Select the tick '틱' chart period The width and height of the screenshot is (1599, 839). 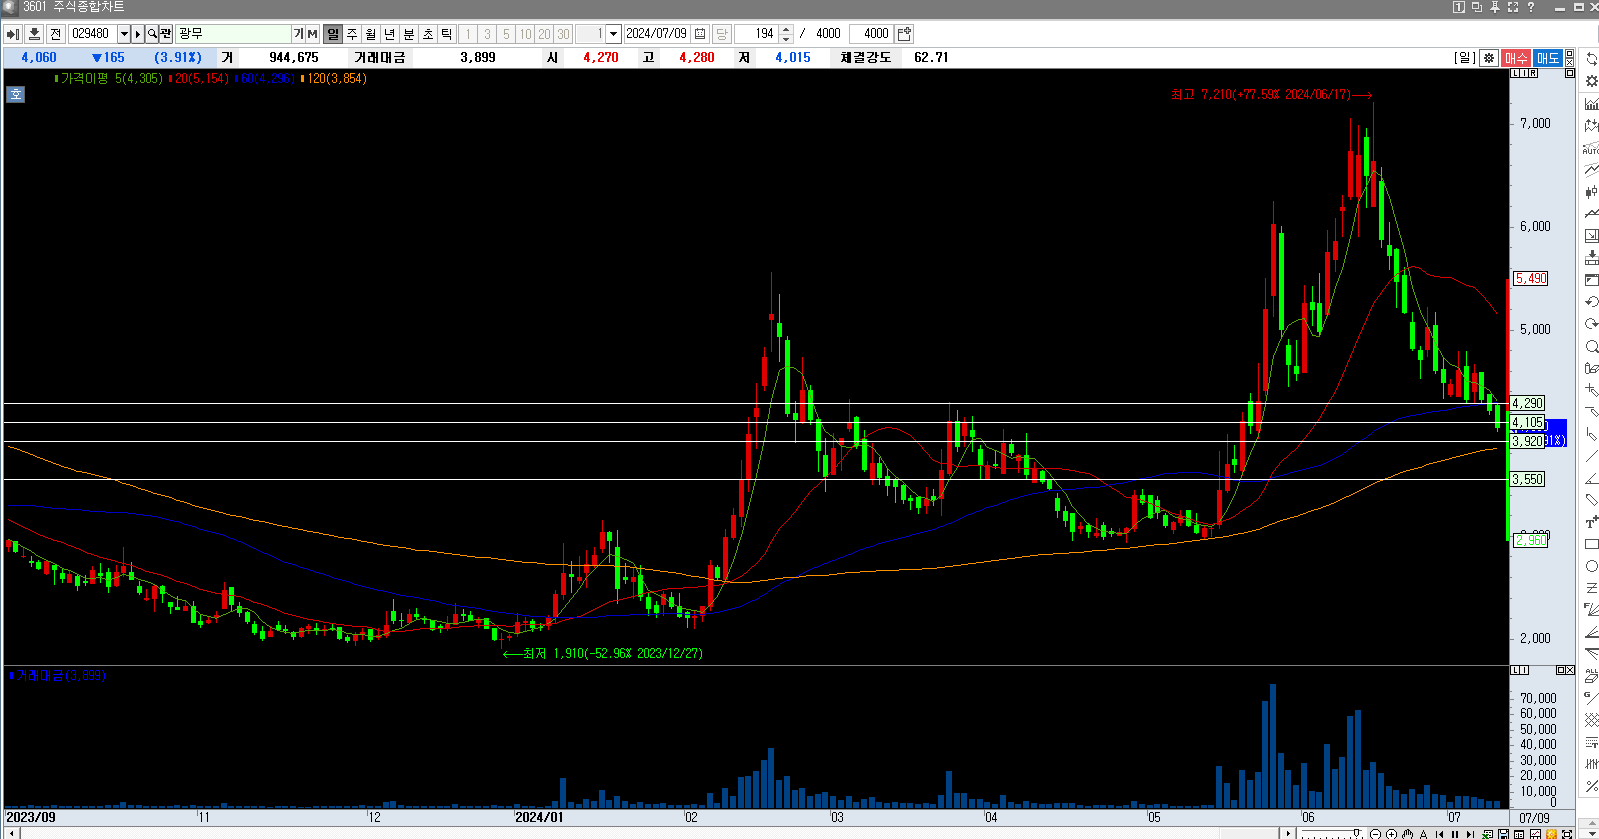447,34
